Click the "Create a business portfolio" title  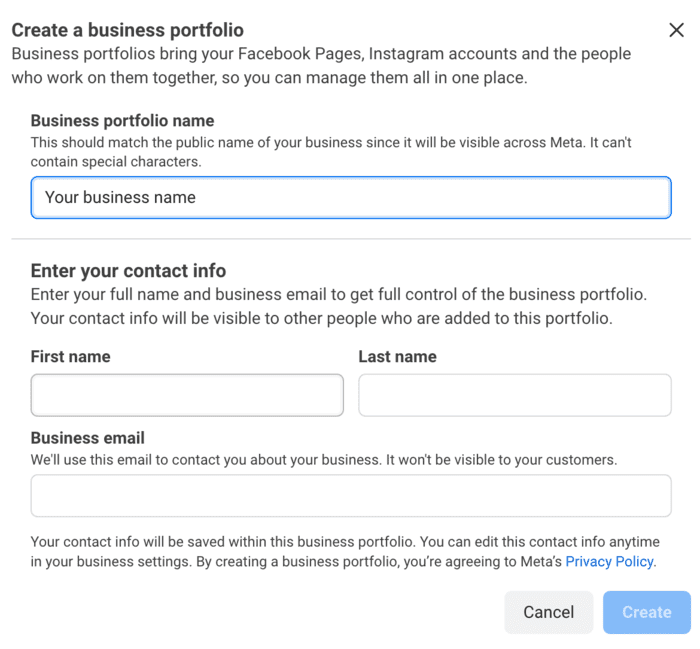pos(127,30)
